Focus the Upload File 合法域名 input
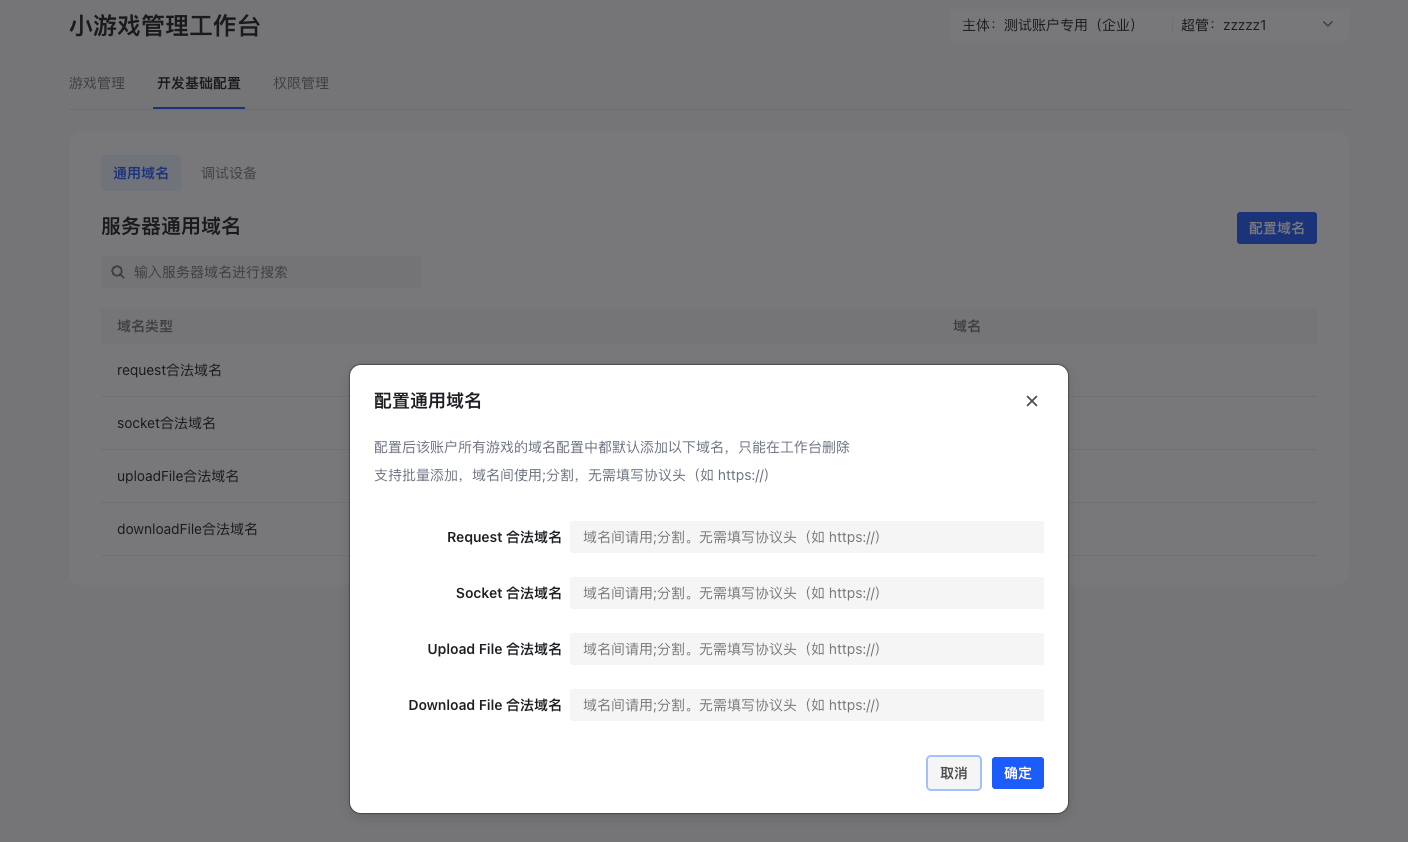1408x842 pixels. 806,649
